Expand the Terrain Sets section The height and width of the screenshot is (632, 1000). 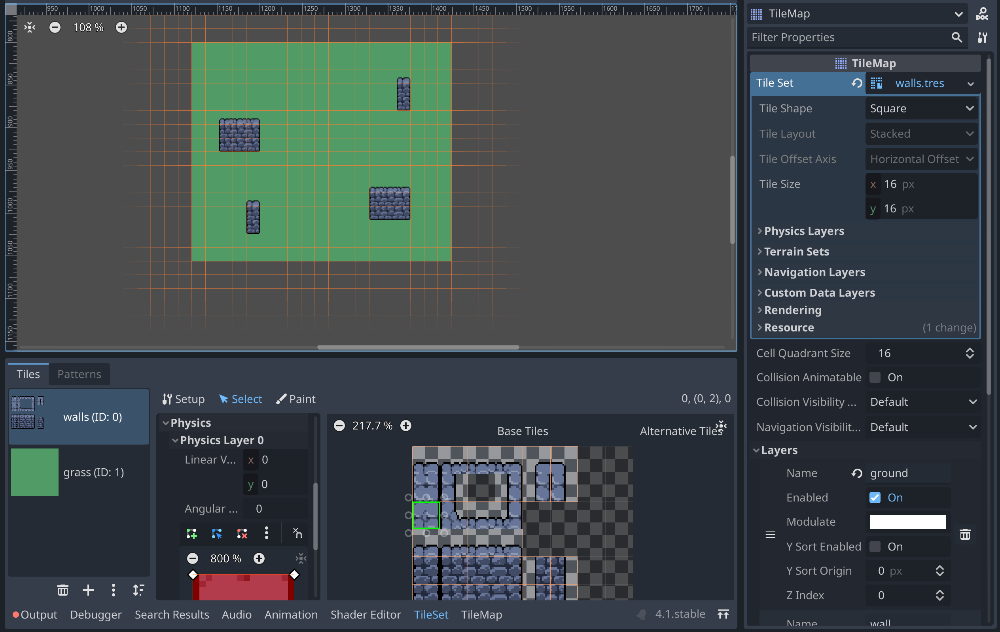[x=796, y=252]
